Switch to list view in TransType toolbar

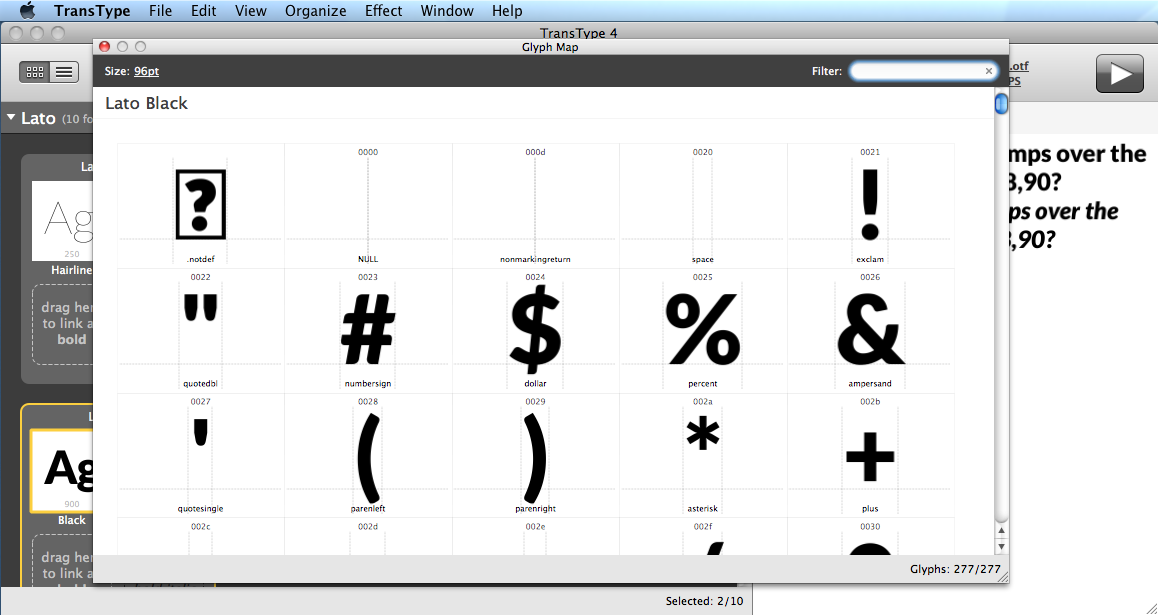click(x=64, y=72)
